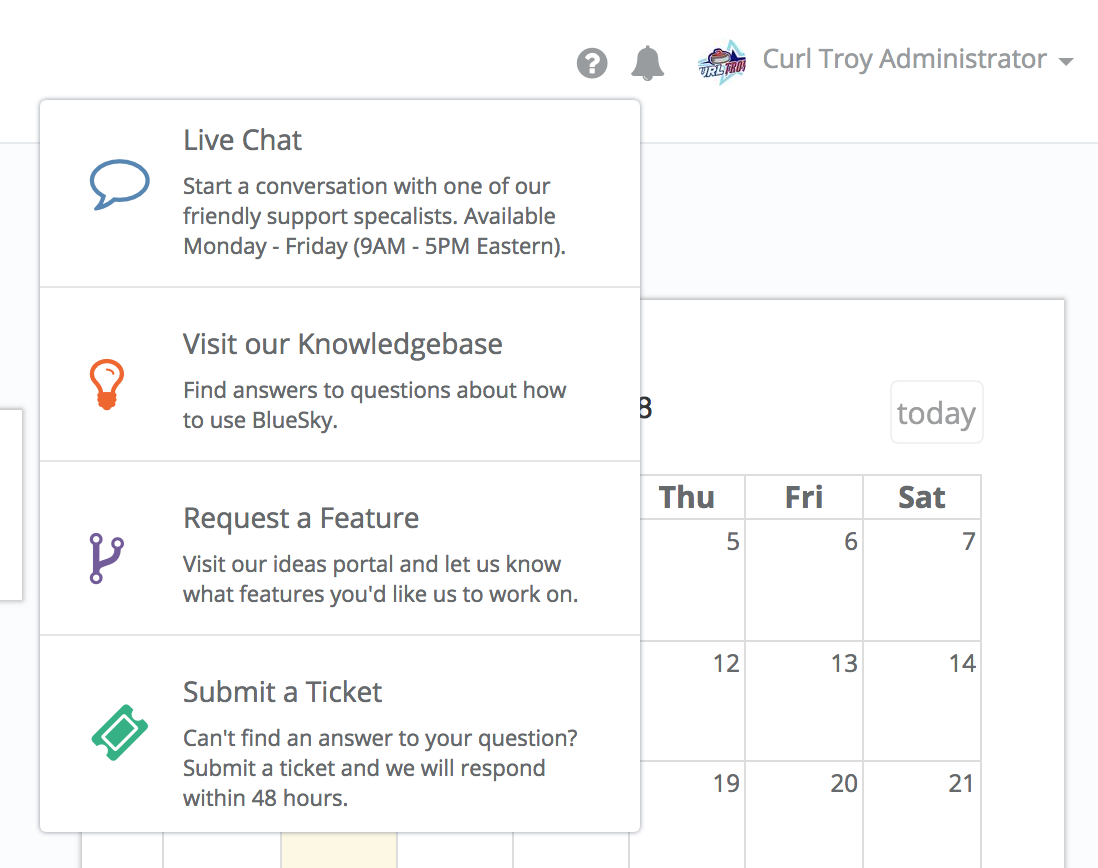This screenshot has height=868, width=1098.
Task: Click the green Submit a Ticket icon
Action: click(120, 732)
